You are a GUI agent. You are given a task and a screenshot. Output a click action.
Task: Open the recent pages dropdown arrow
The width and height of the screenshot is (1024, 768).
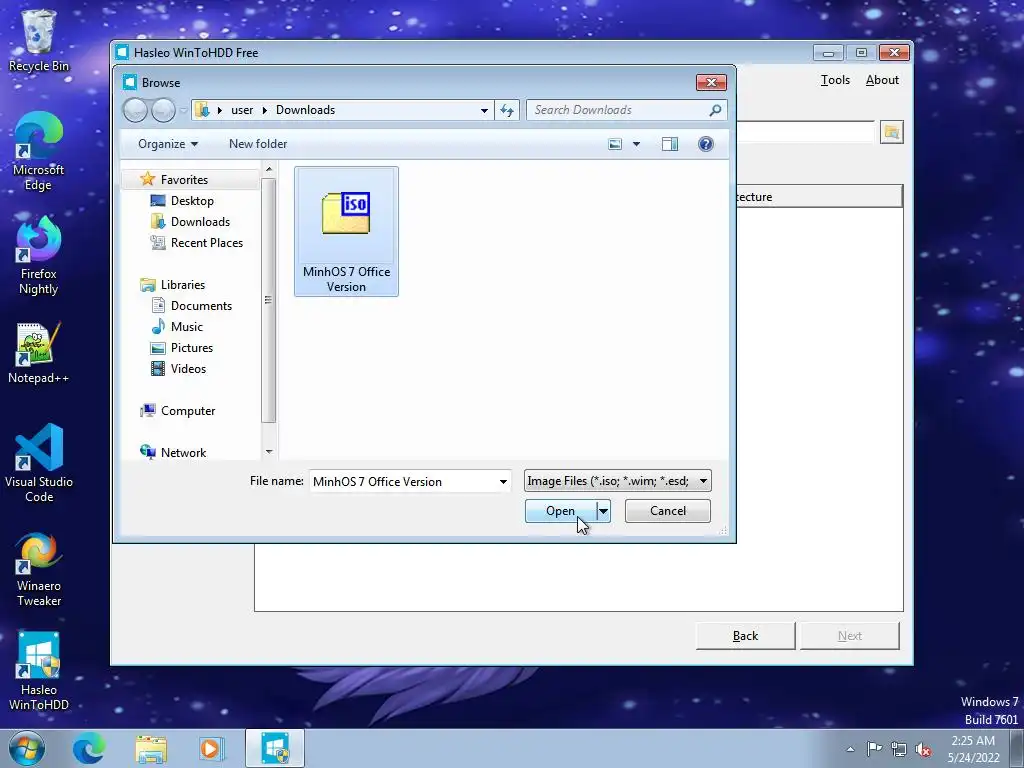point(184,110)
